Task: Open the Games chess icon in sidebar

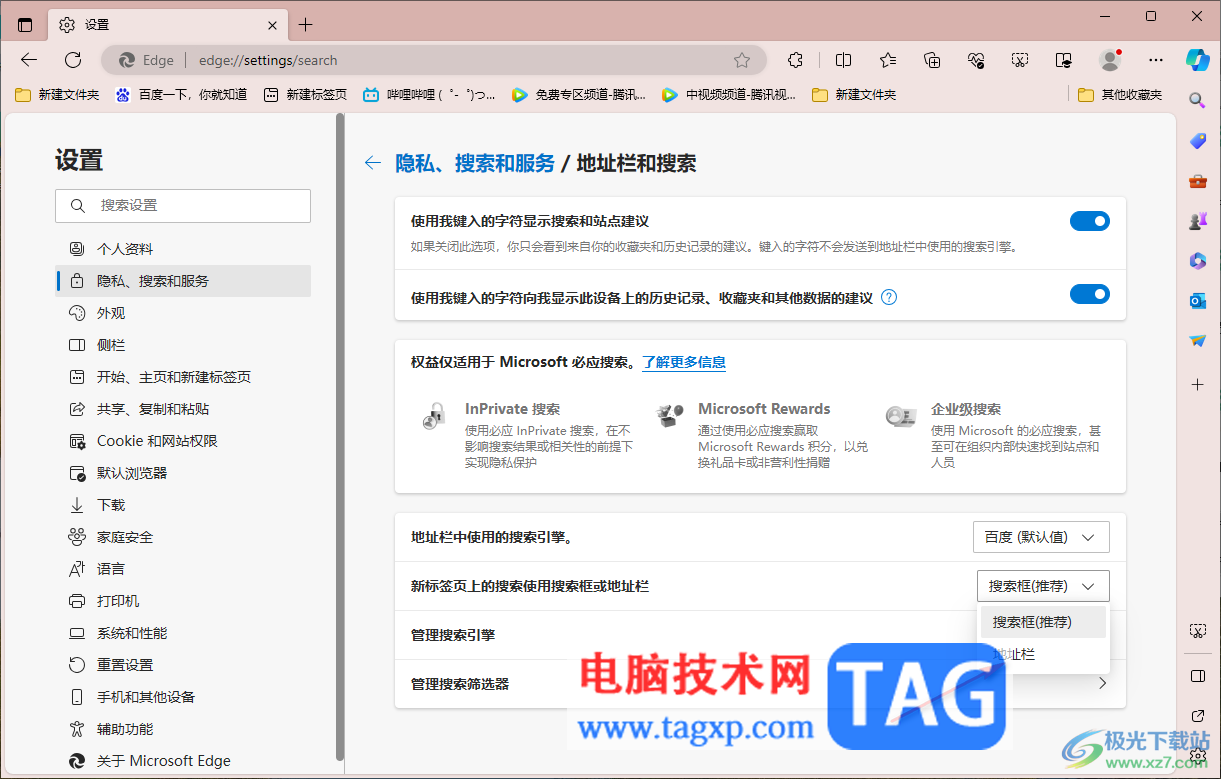Action: (x=1198, y=221)
